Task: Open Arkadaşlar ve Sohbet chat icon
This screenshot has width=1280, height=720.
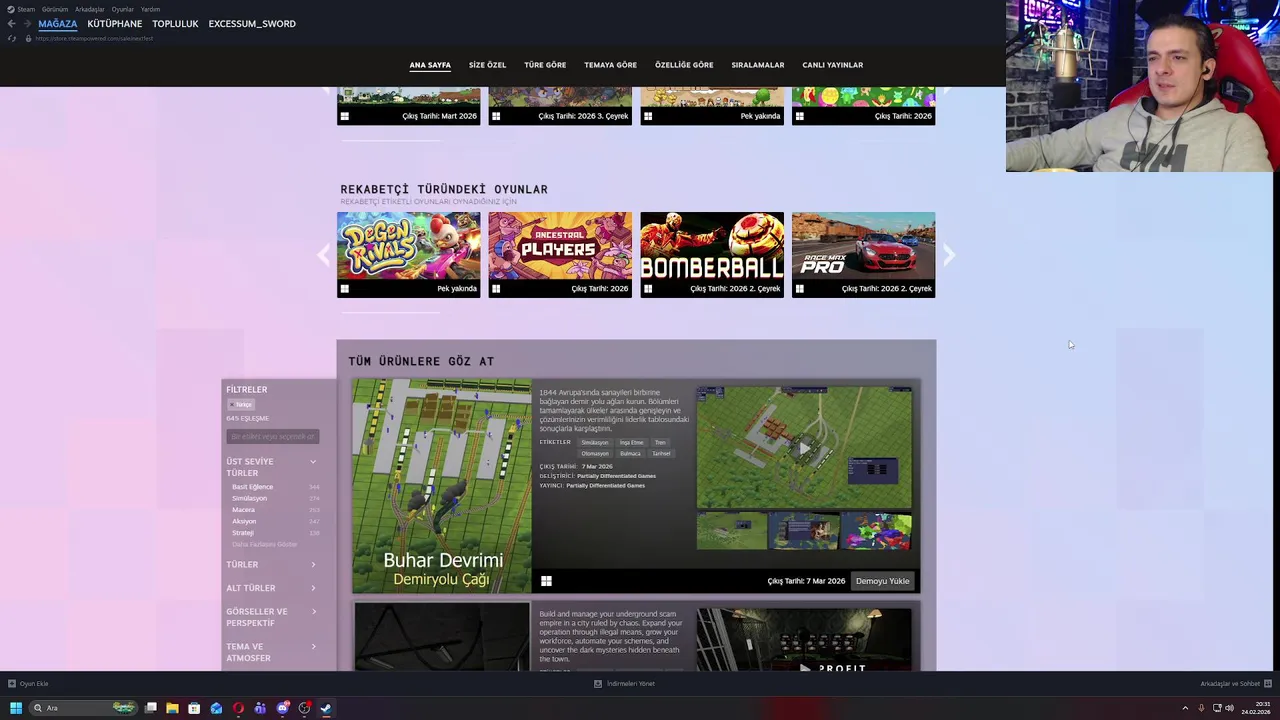Action: click(1268, 684)
